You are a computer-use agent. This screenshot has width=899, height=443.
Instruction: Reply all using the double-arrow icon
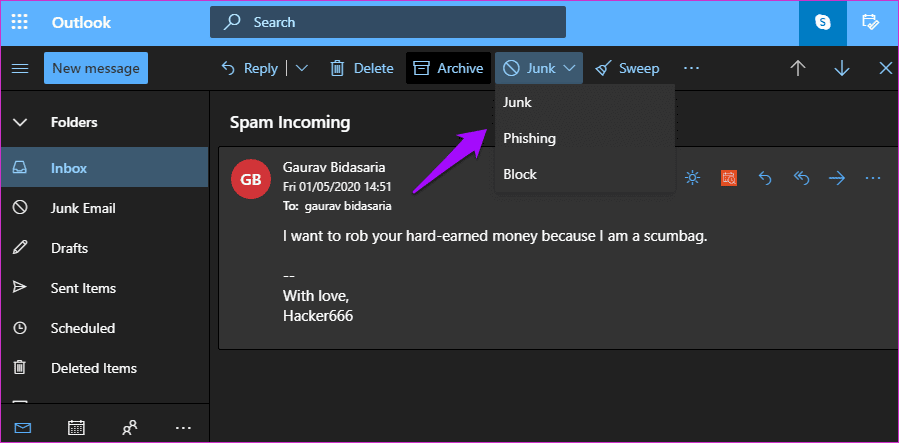801,178
